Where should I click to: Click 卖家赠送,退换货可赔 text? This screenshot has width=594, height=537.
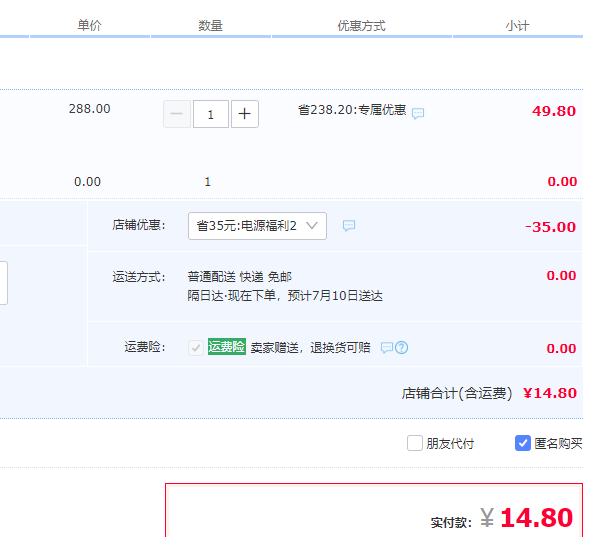(310, 347)
